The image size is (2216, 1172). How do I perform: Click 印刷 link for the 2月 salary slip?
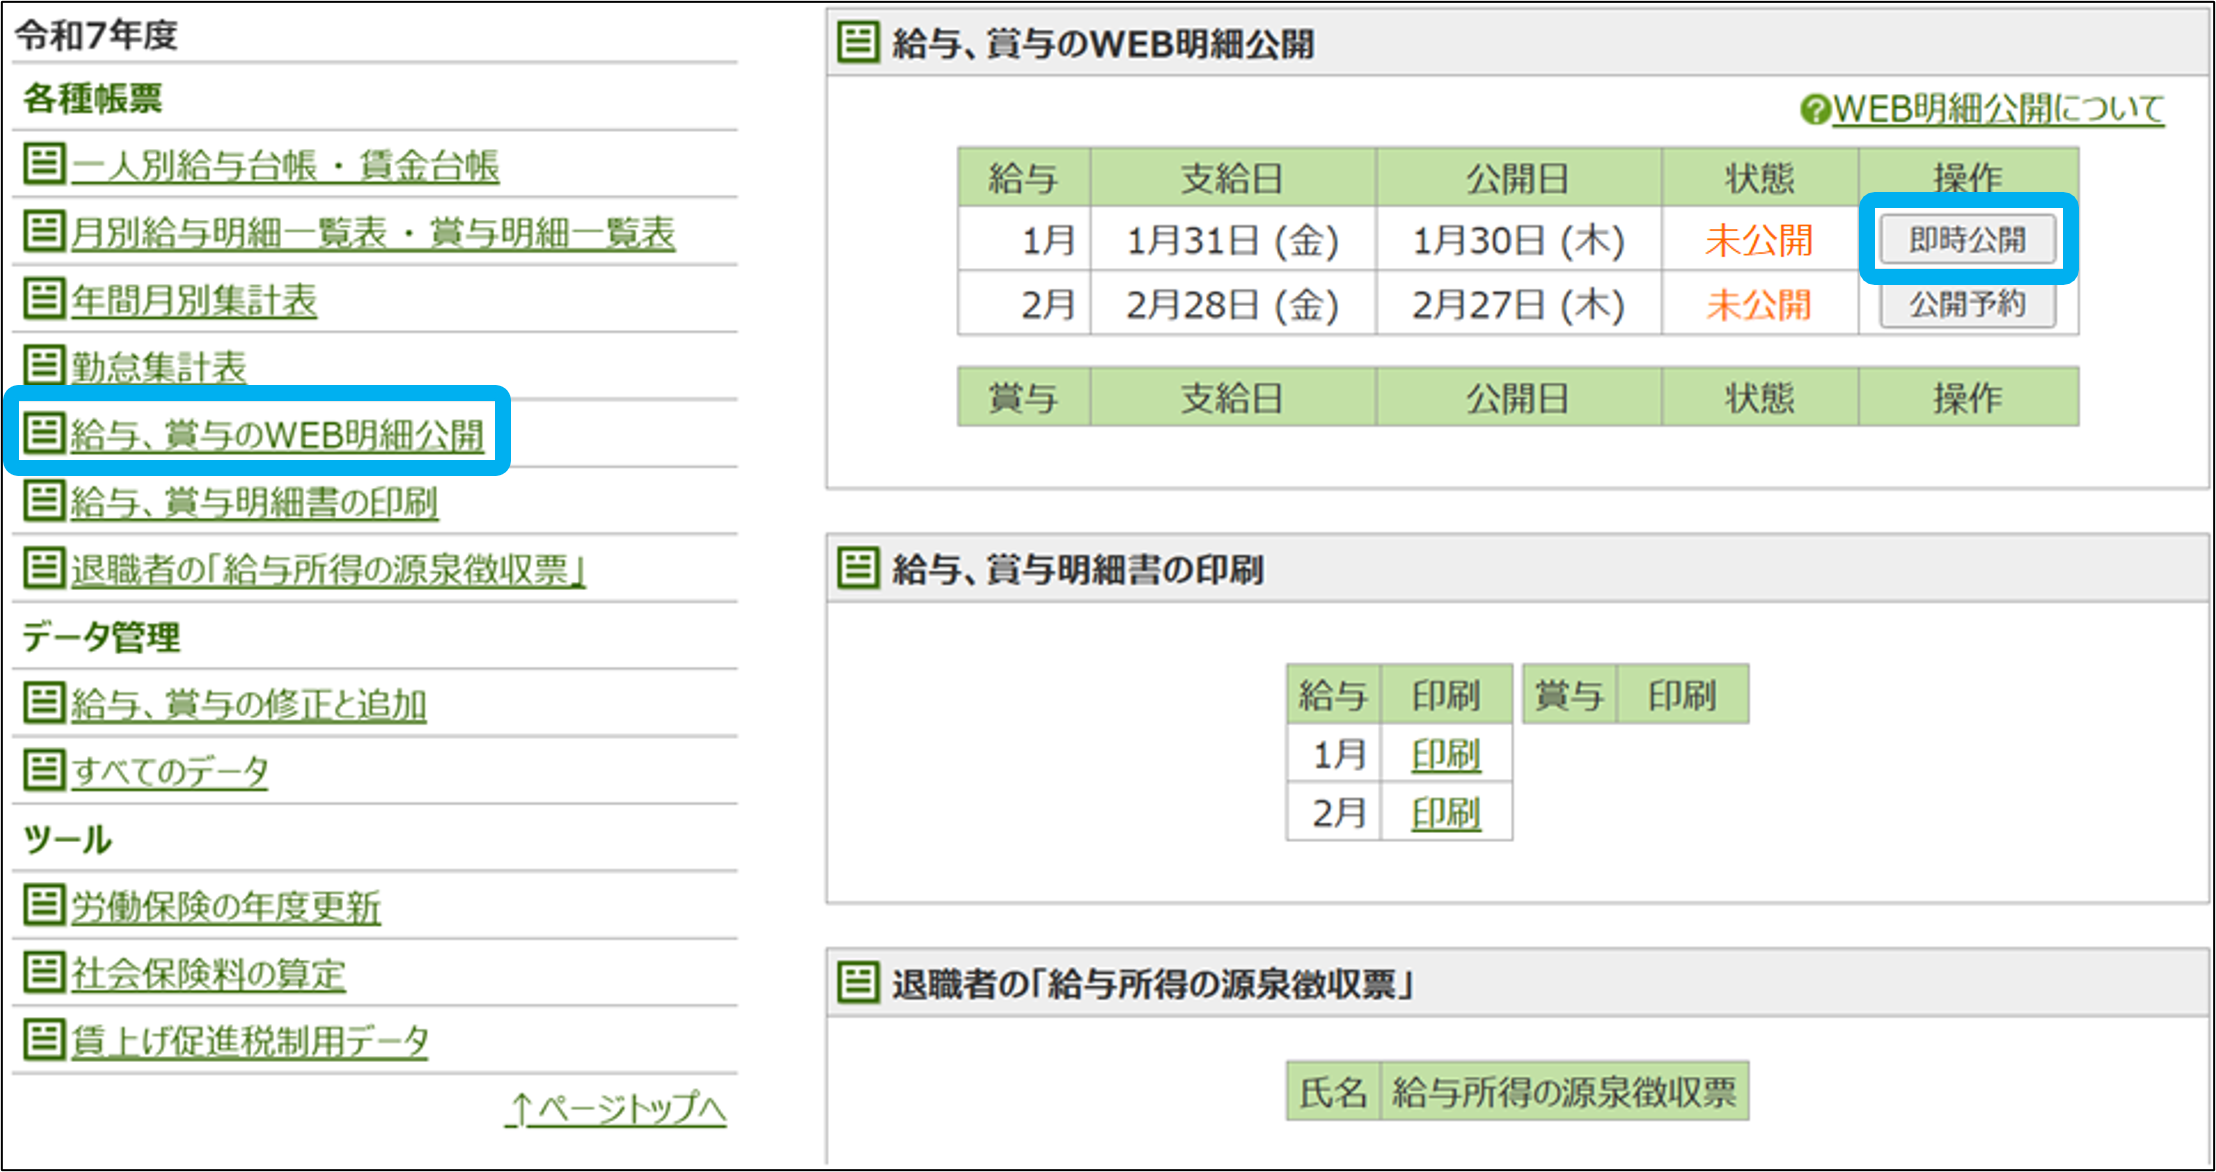tap(1445, 812)
